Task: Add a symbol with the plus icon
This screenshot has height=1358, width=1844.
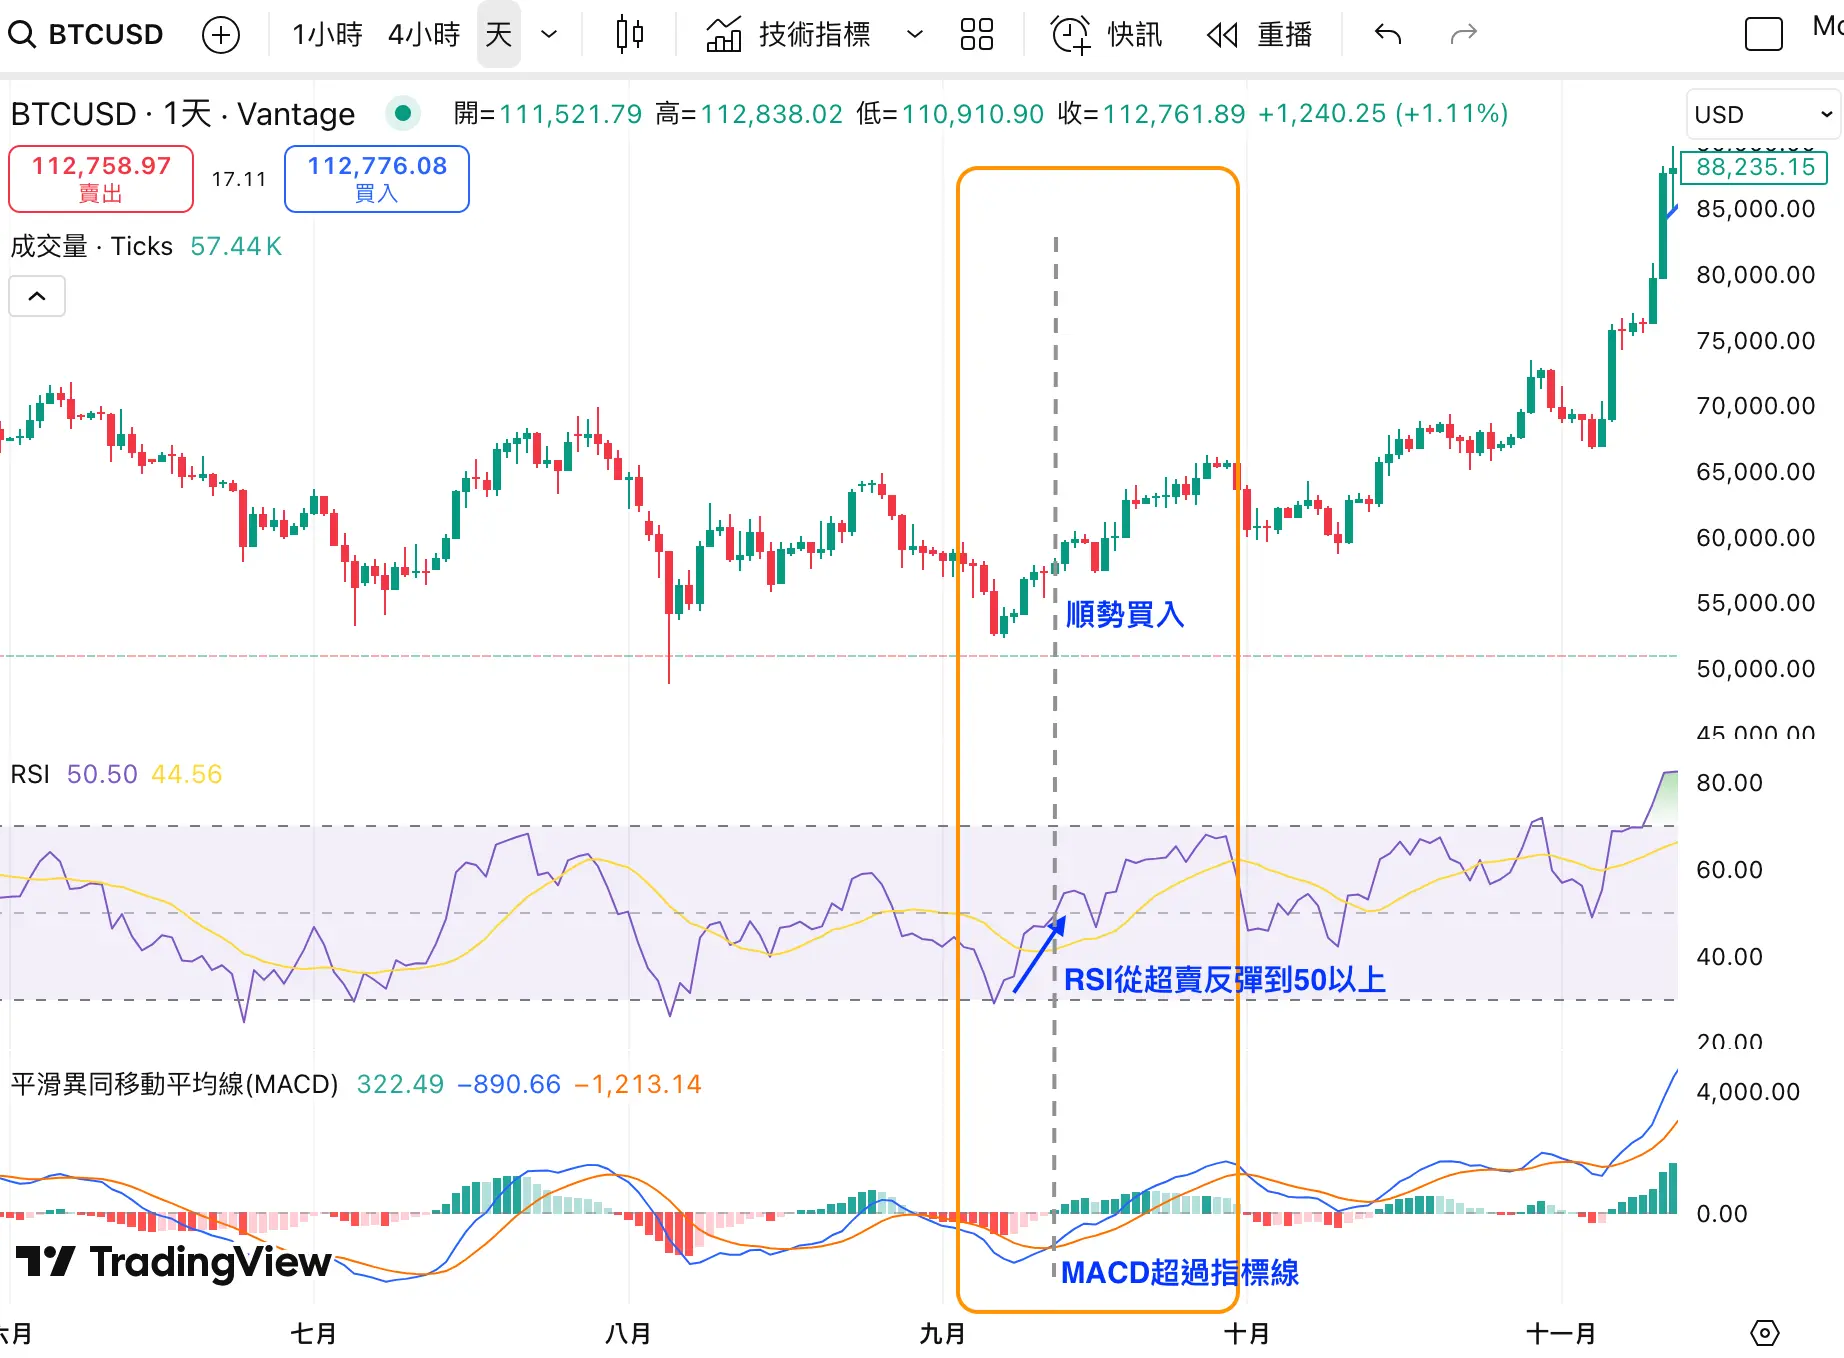Action: click(x=220, y=35)
